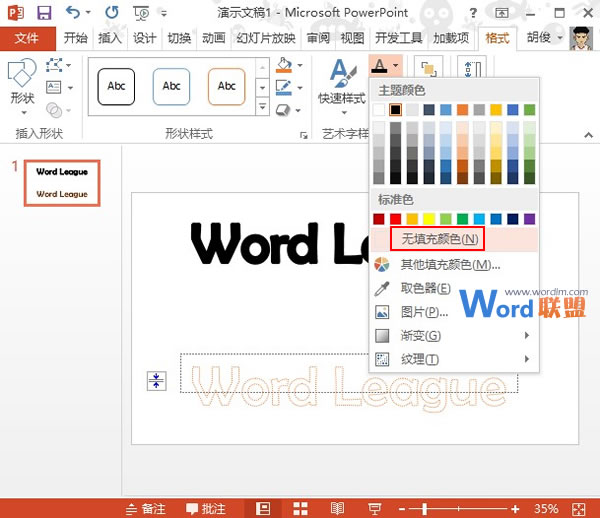Switch to Slide Sorter view

click(x=300, y=509)
